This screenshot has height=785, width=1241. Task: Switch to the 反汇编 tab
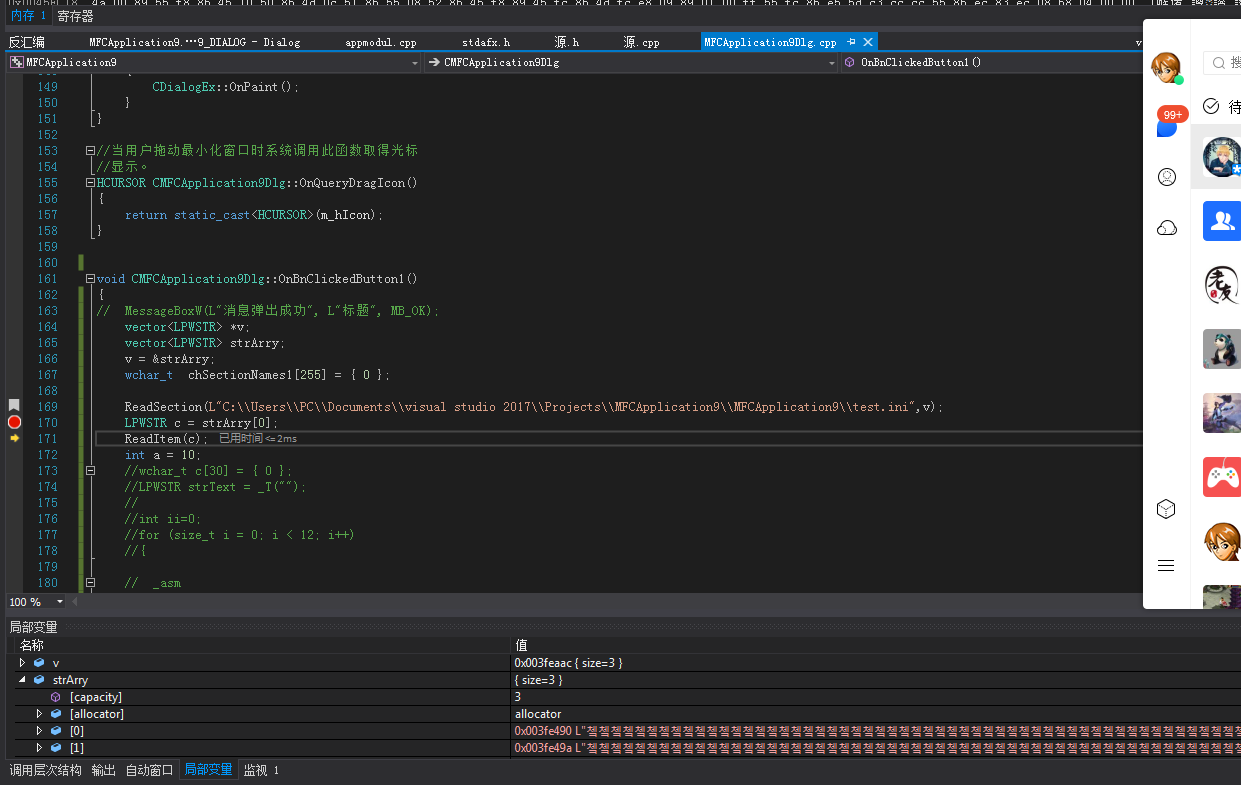point(27,42)
